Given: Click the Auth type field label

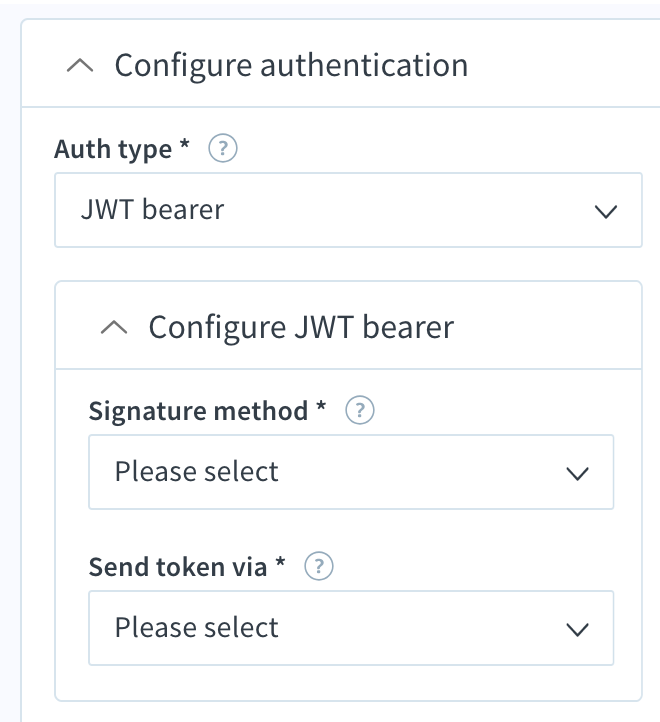Looking at the screenshot, I should tap(113, 150).
